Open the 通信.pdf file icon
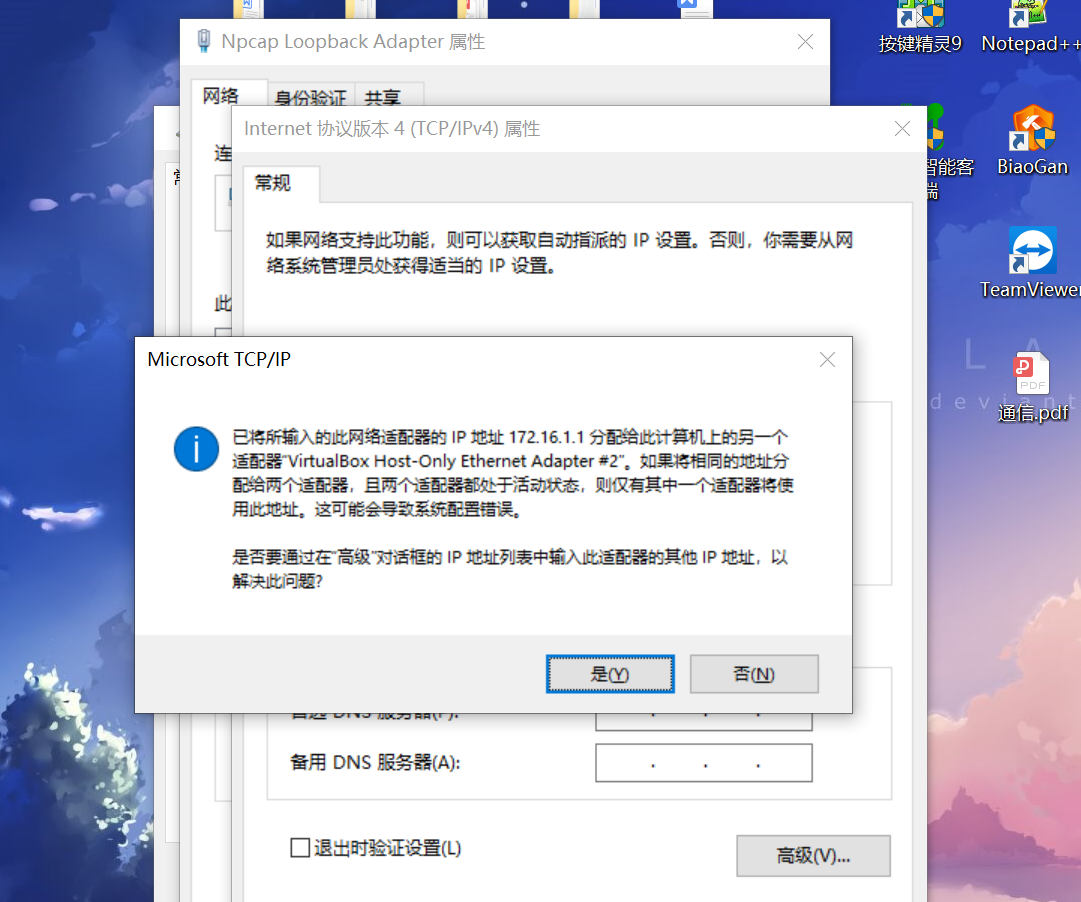The height and width of the screenshot is (902, 1081). pos(1032,386)
